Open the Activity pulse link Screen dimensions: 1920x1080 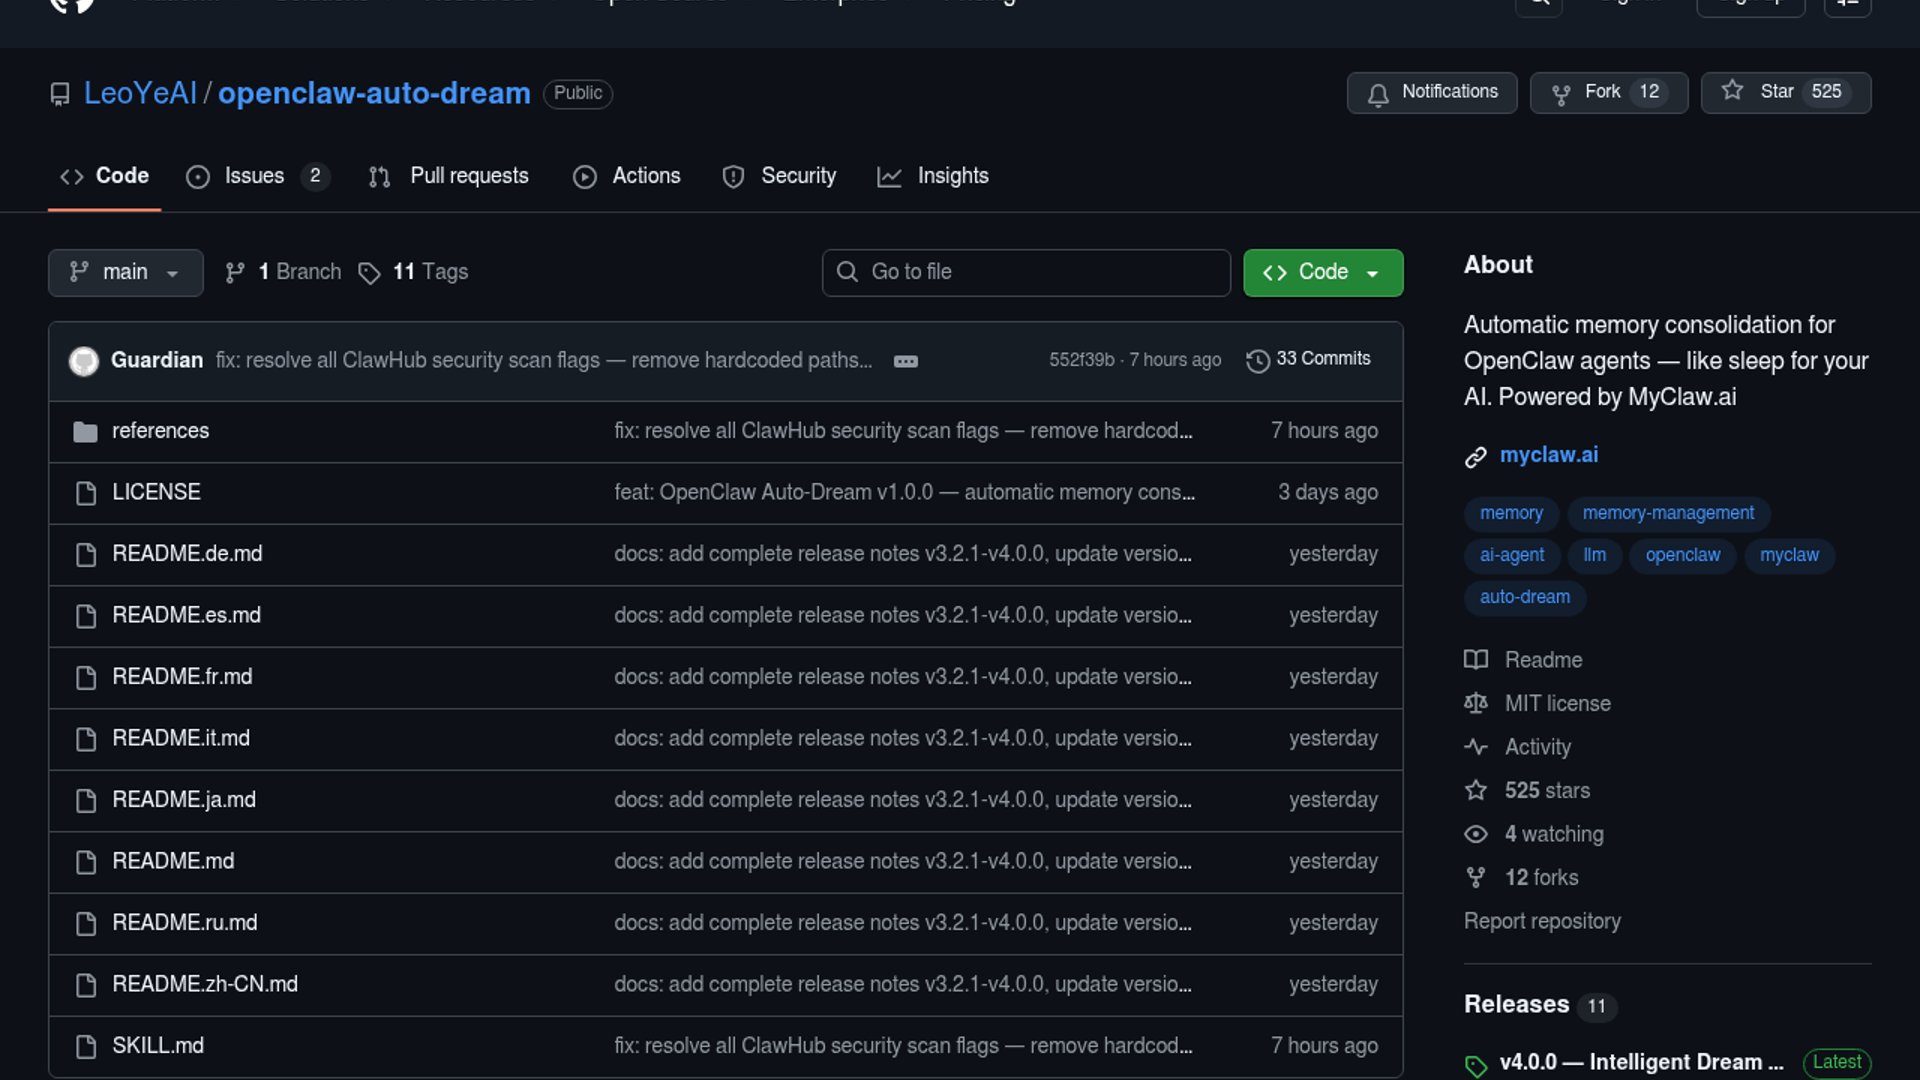1537,747
